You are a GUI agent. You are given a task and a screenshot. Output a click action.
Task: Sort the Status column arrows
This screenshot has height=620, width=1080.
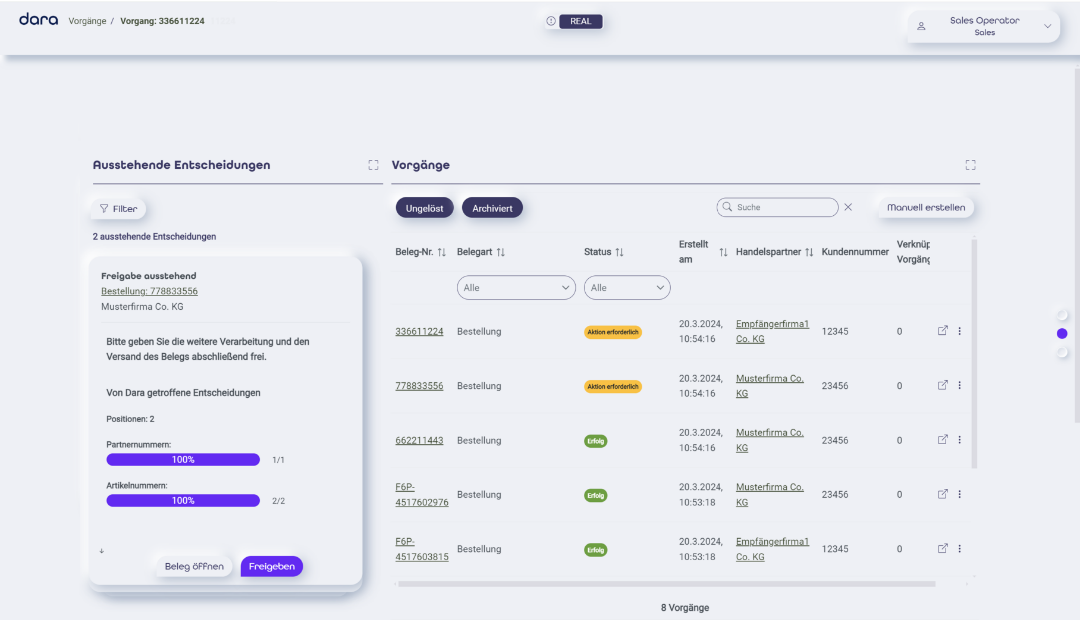pos(619,252)
